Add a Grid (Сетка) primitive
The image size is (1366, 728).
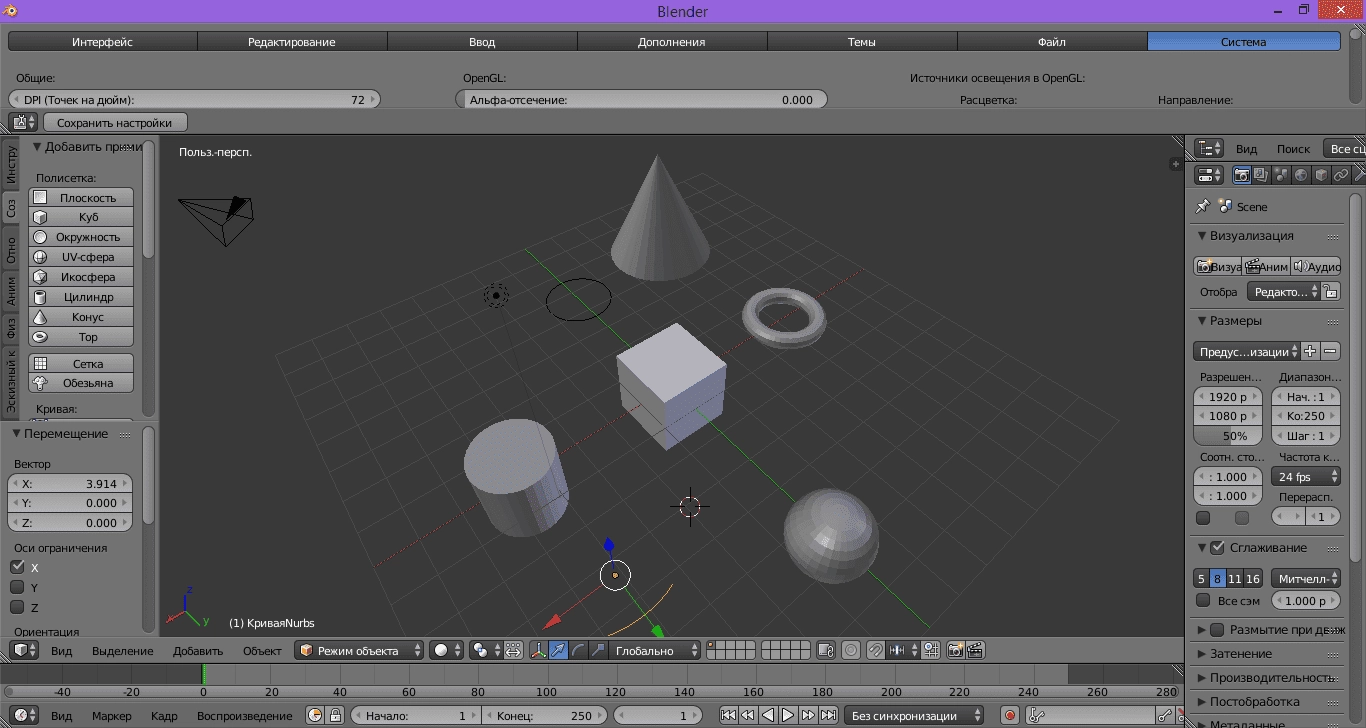tap(81, 364)
